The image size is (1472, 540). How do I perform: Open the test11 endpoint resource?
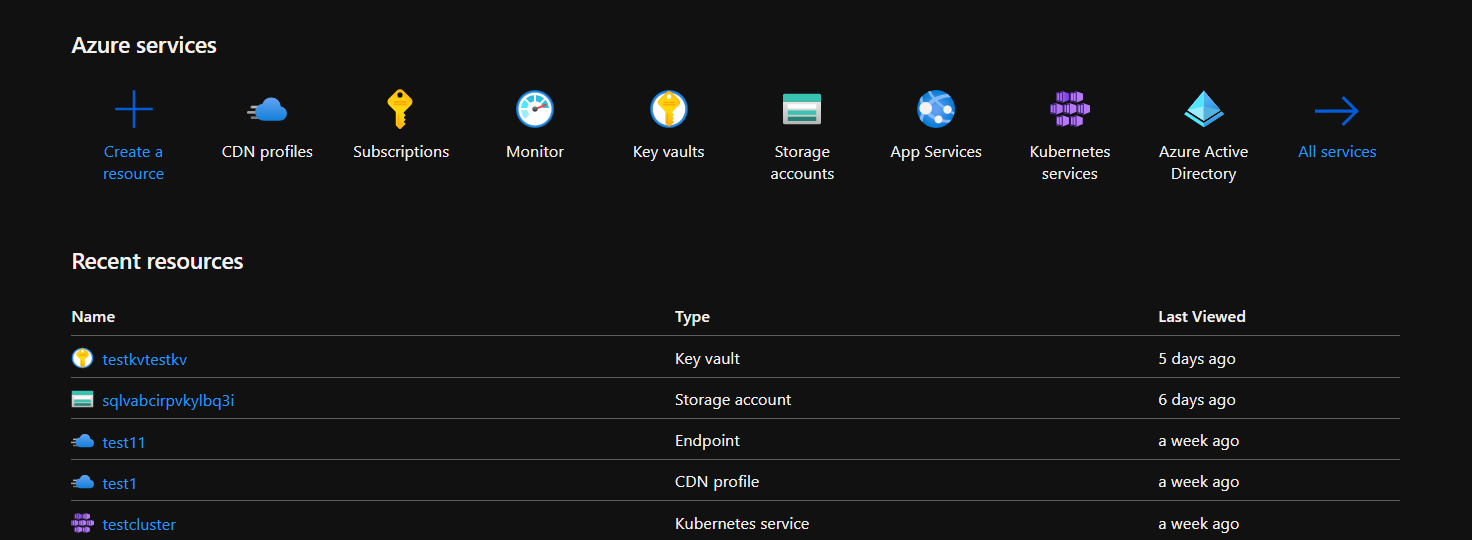pyautogui.click(x=124, y=442)
